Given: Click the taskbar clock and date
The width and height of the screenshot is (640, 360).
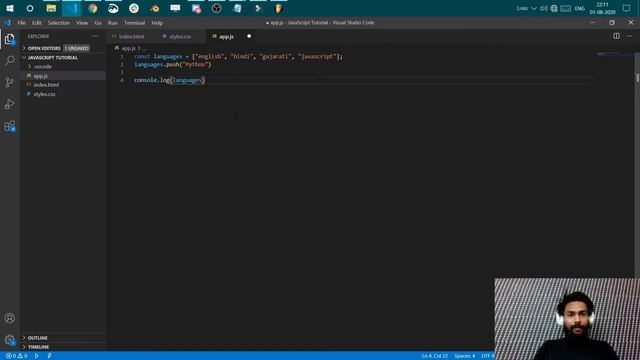Looking at the screenshot, I should pos(602,8).
